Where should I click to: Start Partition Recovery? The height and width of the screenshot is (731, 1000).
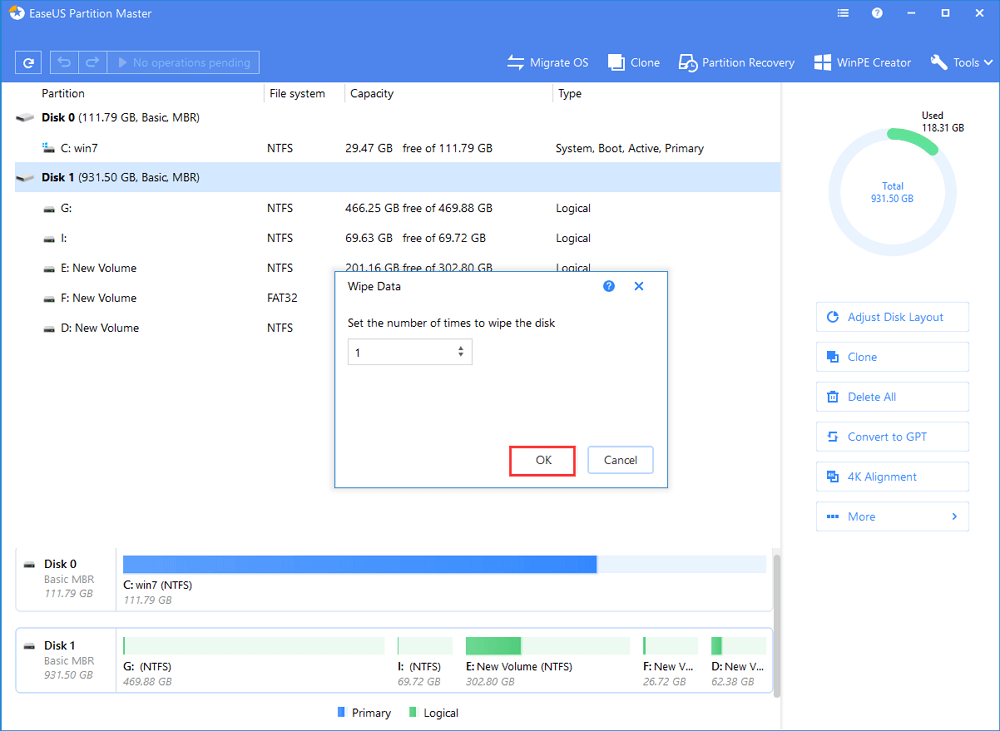(x=736, y=62)
